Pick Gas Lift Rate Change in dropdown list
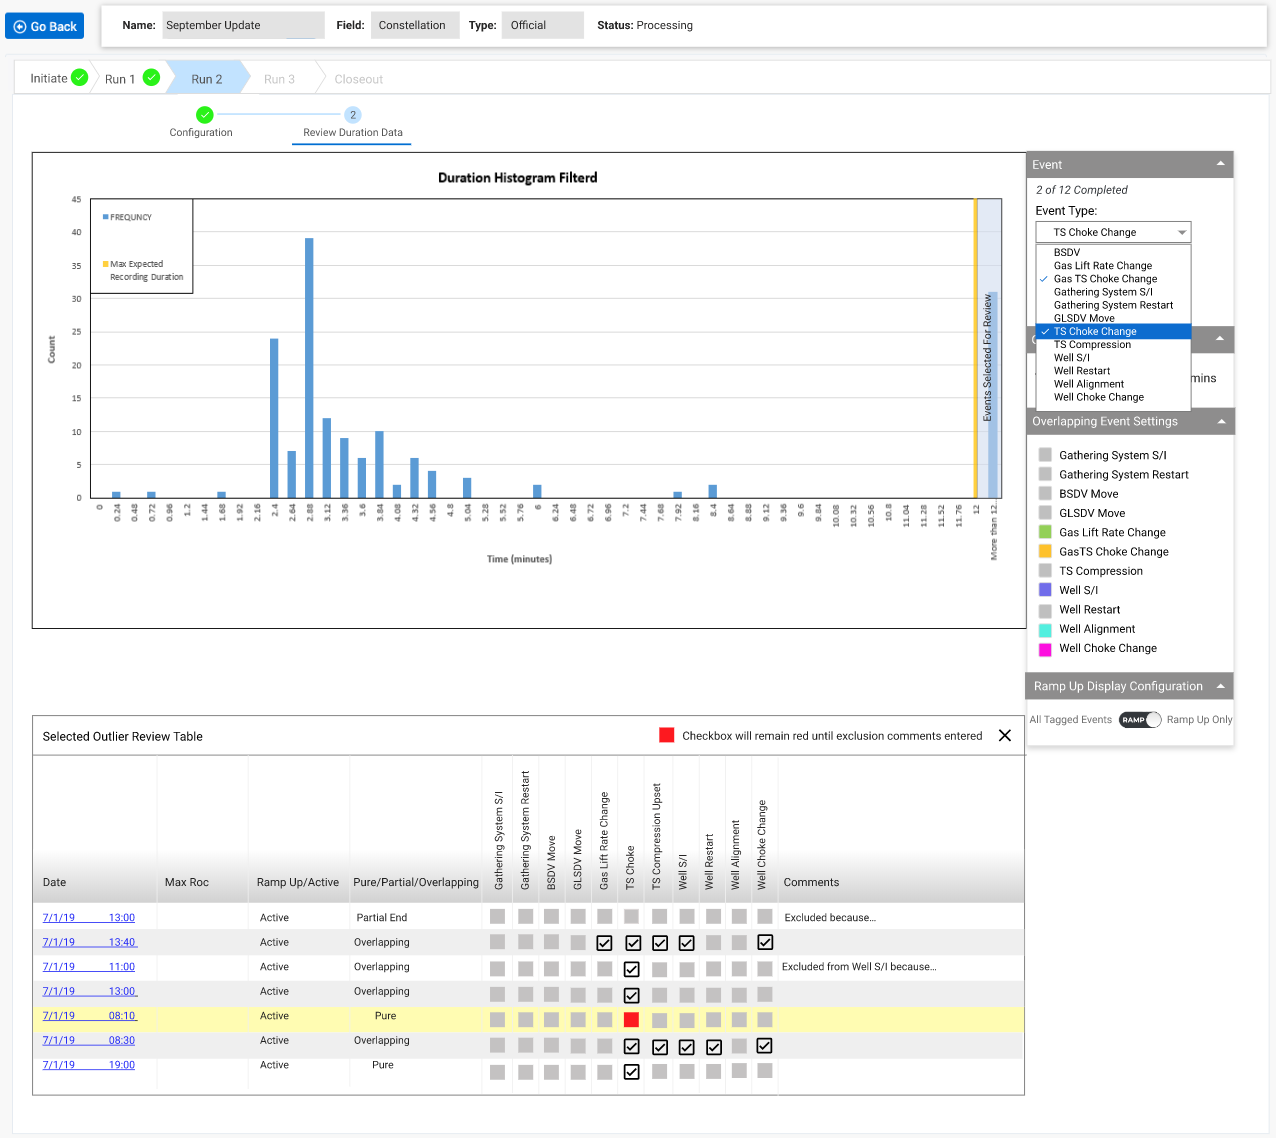This screenshot has width=1276, height=1138. pyautogui.click(x=1103, y=266)
